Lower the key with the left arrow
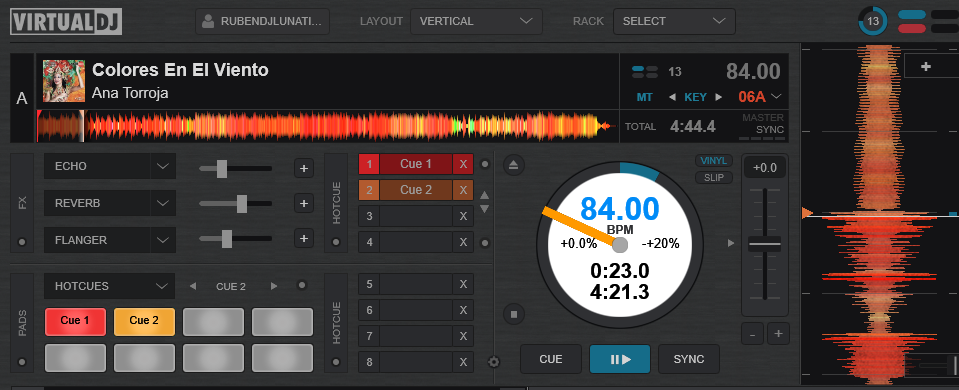The image size is (959, 390). click(x=673, y=97)
